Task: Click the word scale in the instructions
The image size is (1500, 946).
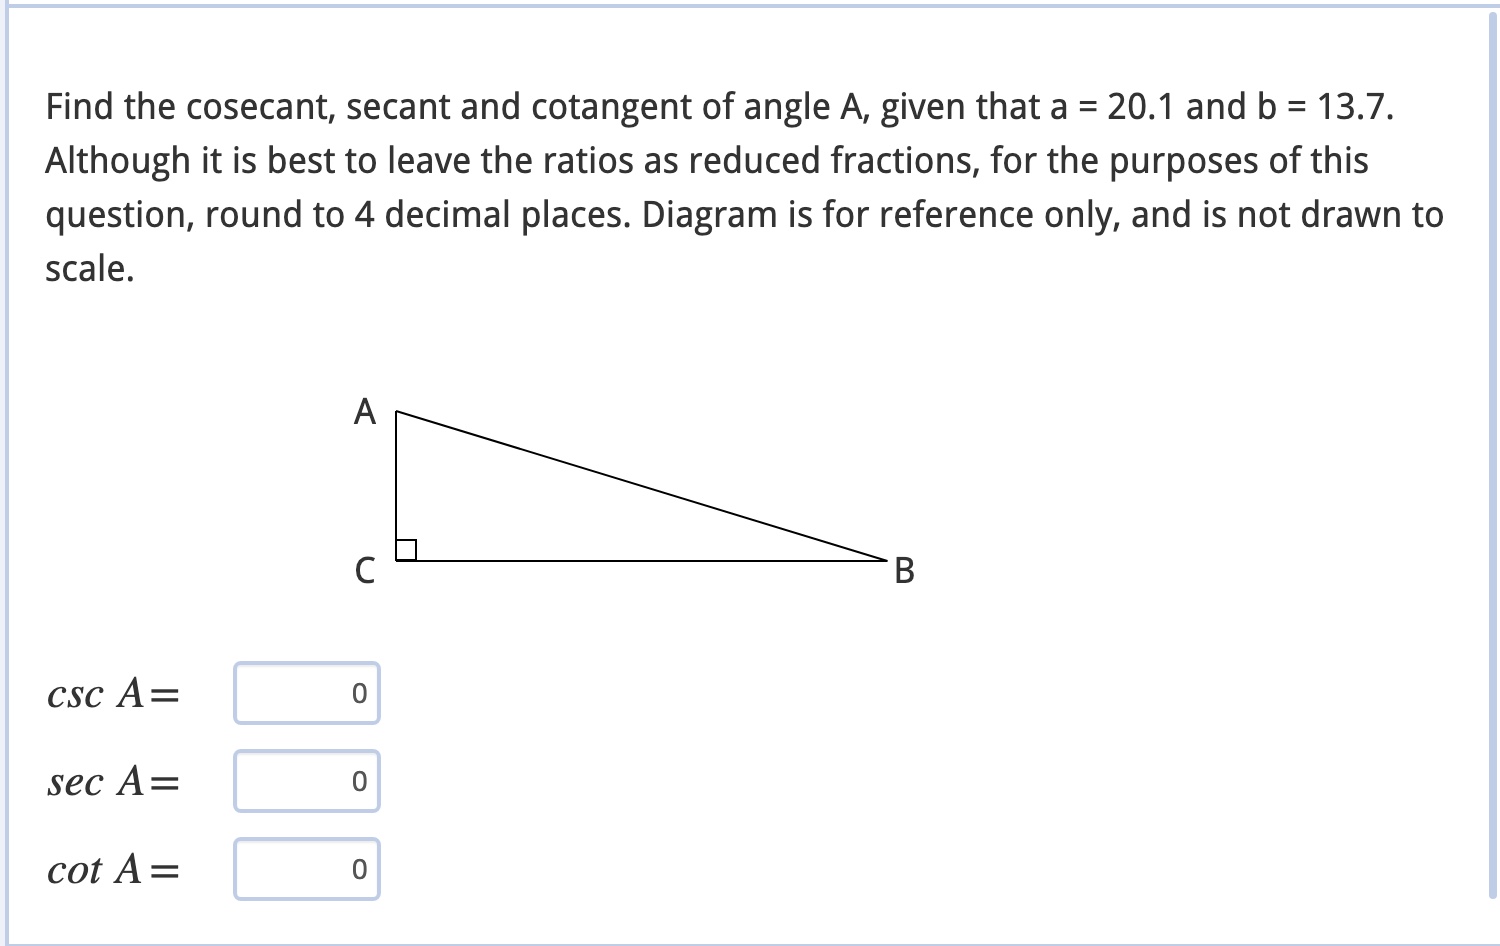Action: [x=86, y=267]
